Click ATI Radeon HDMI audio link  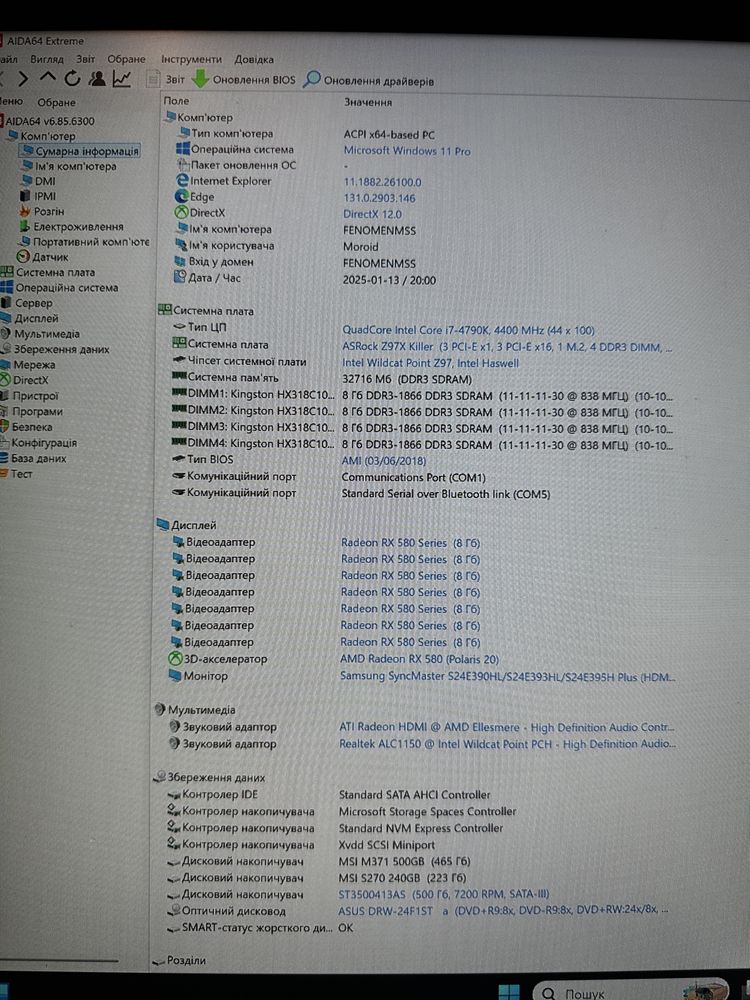[x=506, y=727]
